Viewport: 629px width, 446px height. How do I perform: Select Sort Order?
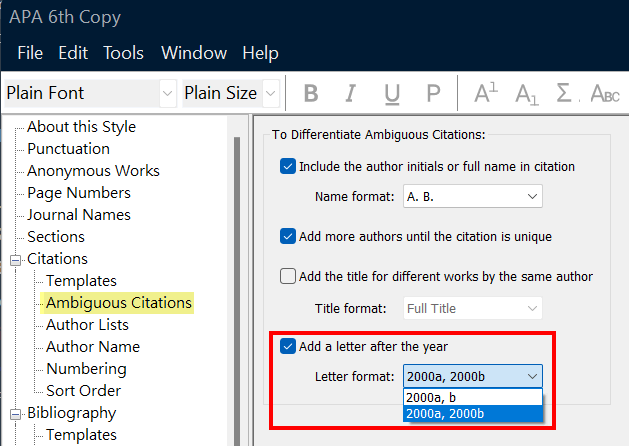(83, 391)
